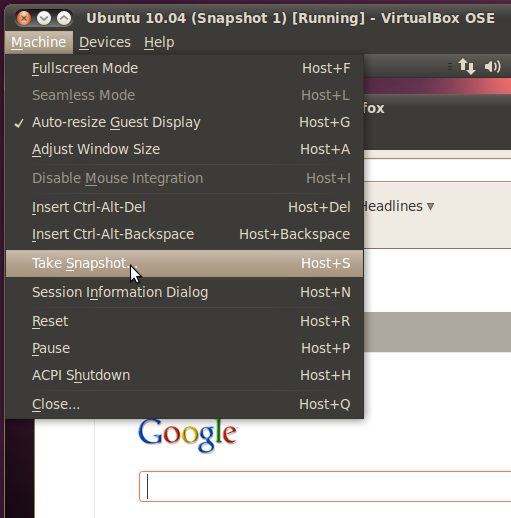This screenshot has height=518, width=511.
Task: Choose ACPI Shutdown
Action: click(184, 375)
